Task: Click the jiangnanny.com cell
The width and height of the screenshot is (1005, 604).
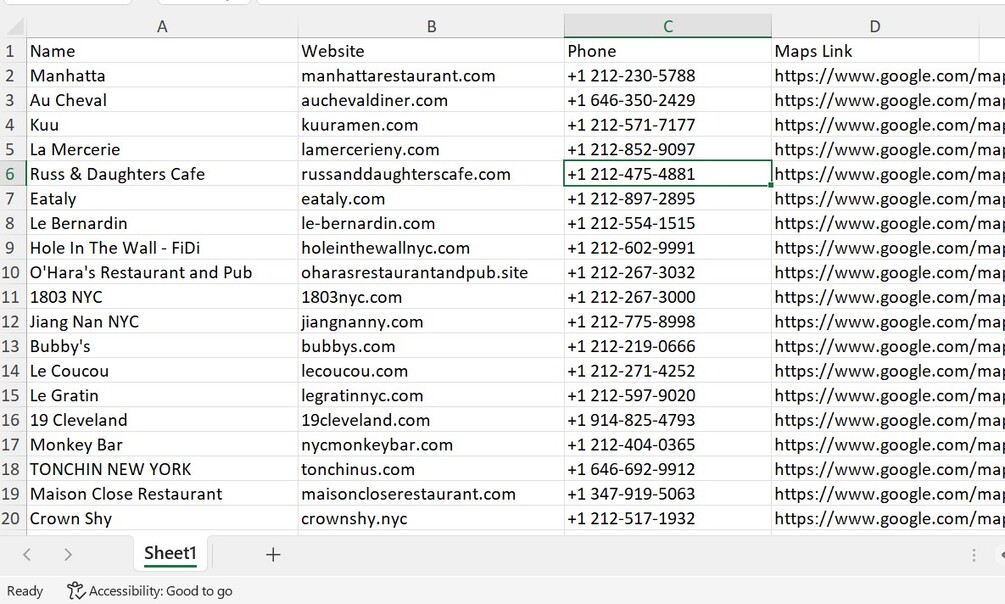Action: [x=431, y=321]
